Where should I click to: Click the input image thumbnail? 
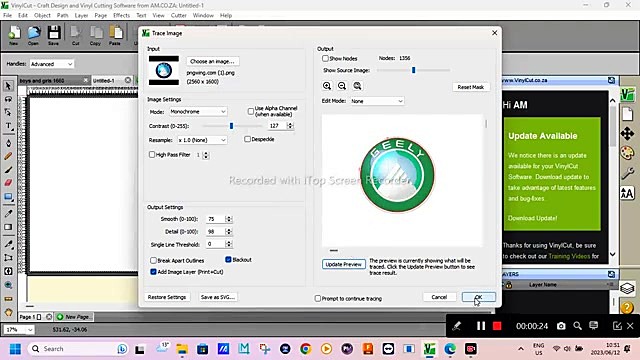164,70
